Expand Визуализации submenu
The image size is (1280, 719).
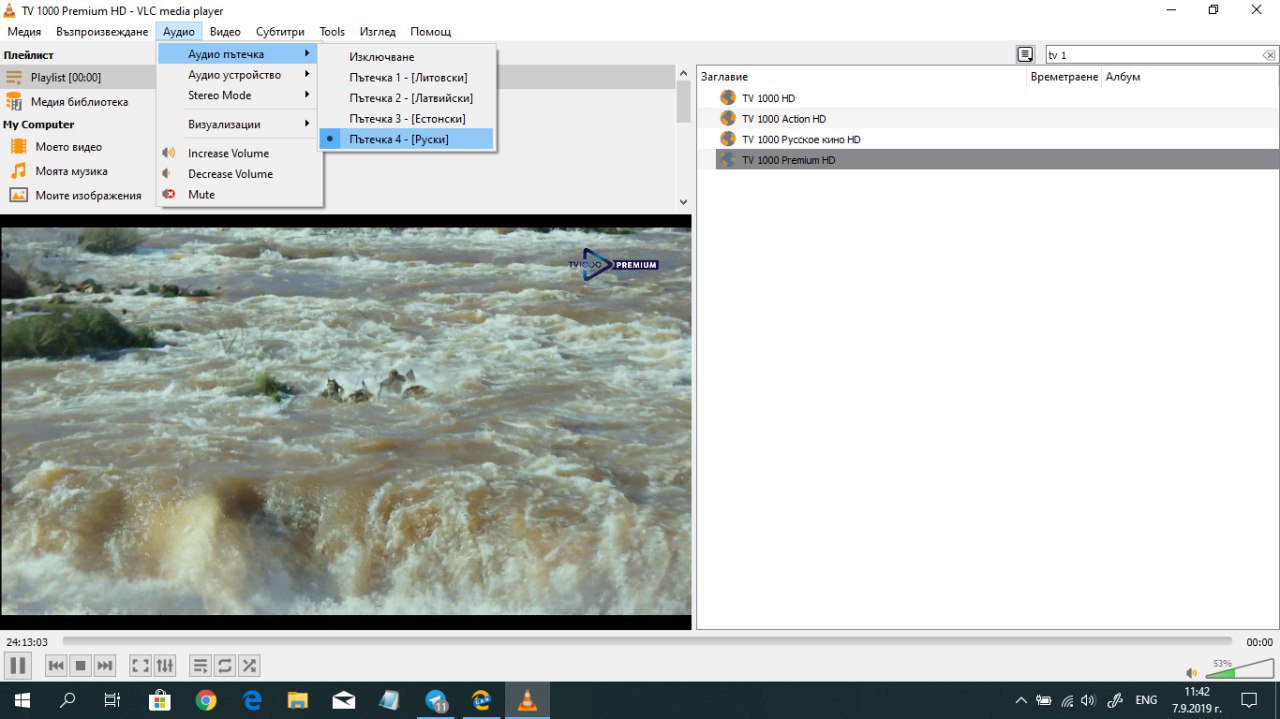(x=239, y=124)
